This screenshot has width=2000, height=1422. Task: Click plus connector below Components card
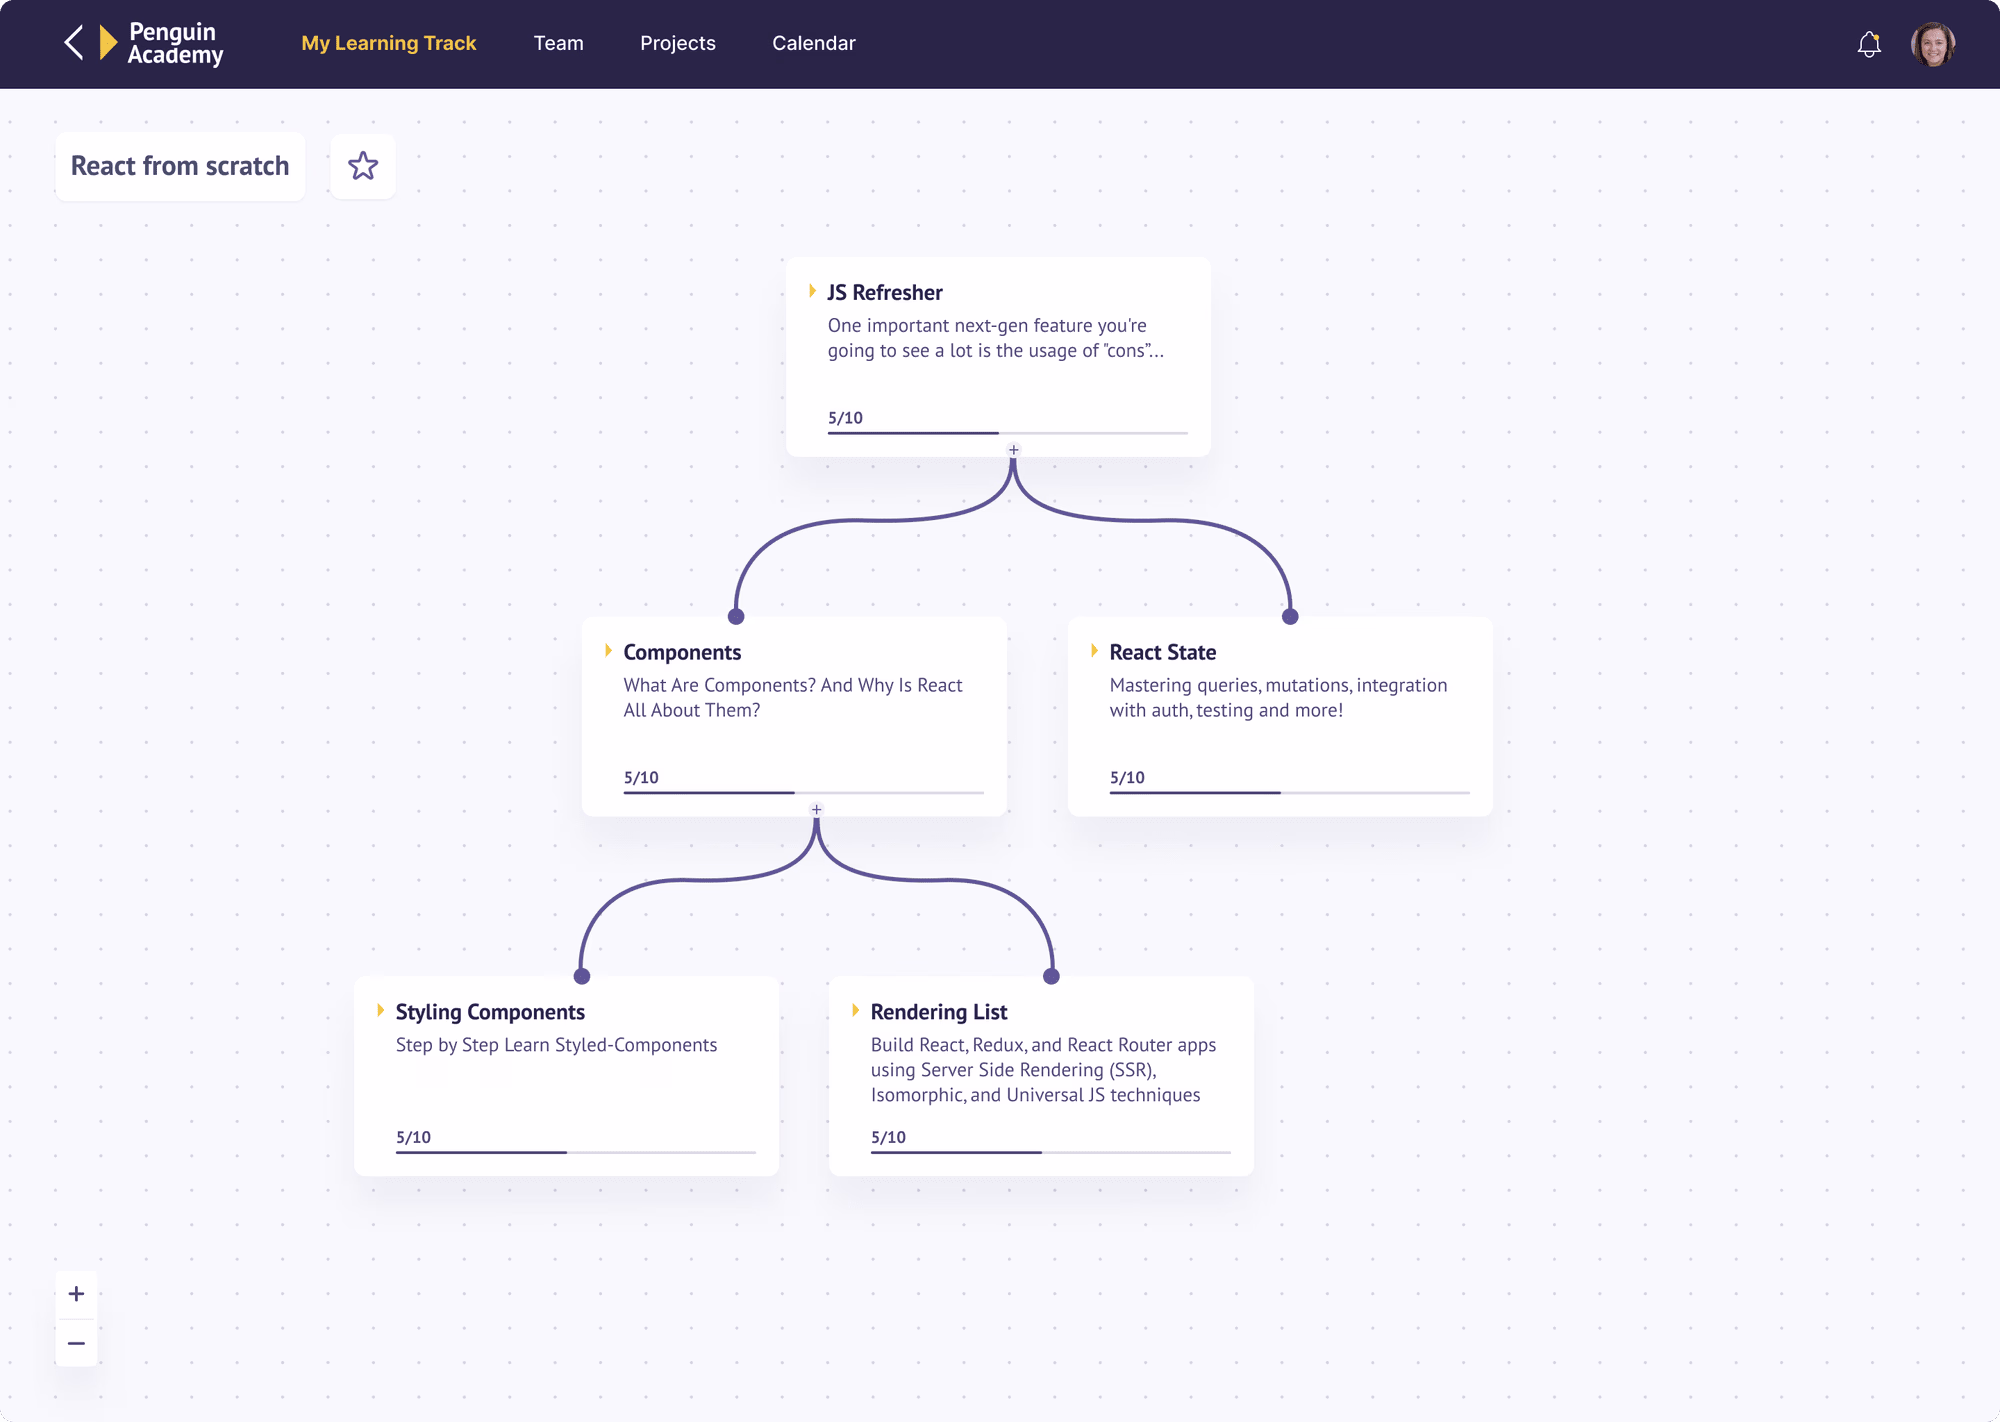pos(816,809)
